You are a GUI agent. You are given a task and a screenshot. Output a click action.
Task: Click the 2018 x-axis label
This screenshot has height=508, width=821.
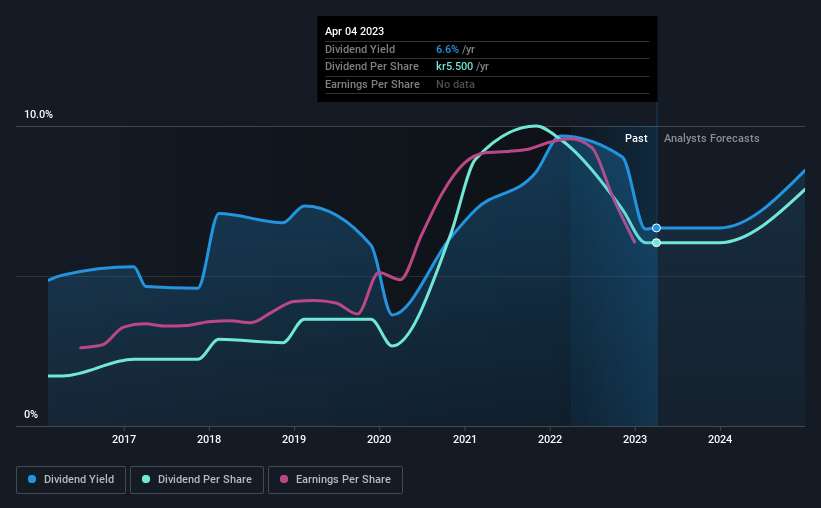point(209,439)
